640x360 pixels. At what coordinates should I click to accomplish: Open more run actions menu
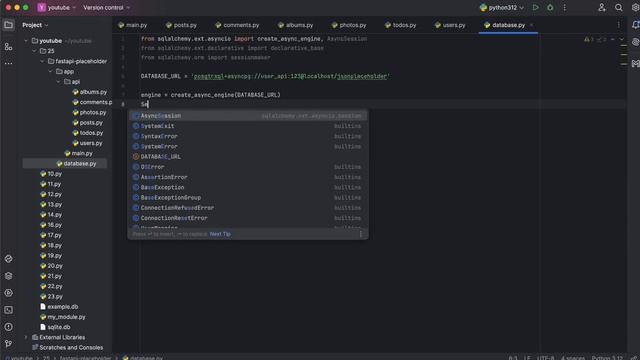coord(564,7)
